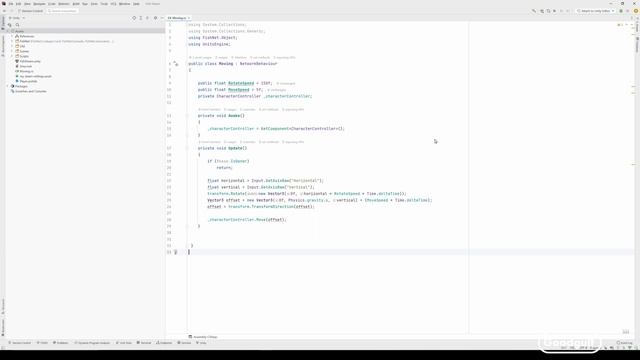
Task: Click the Update method name
Action: click(x=236, y=148)
